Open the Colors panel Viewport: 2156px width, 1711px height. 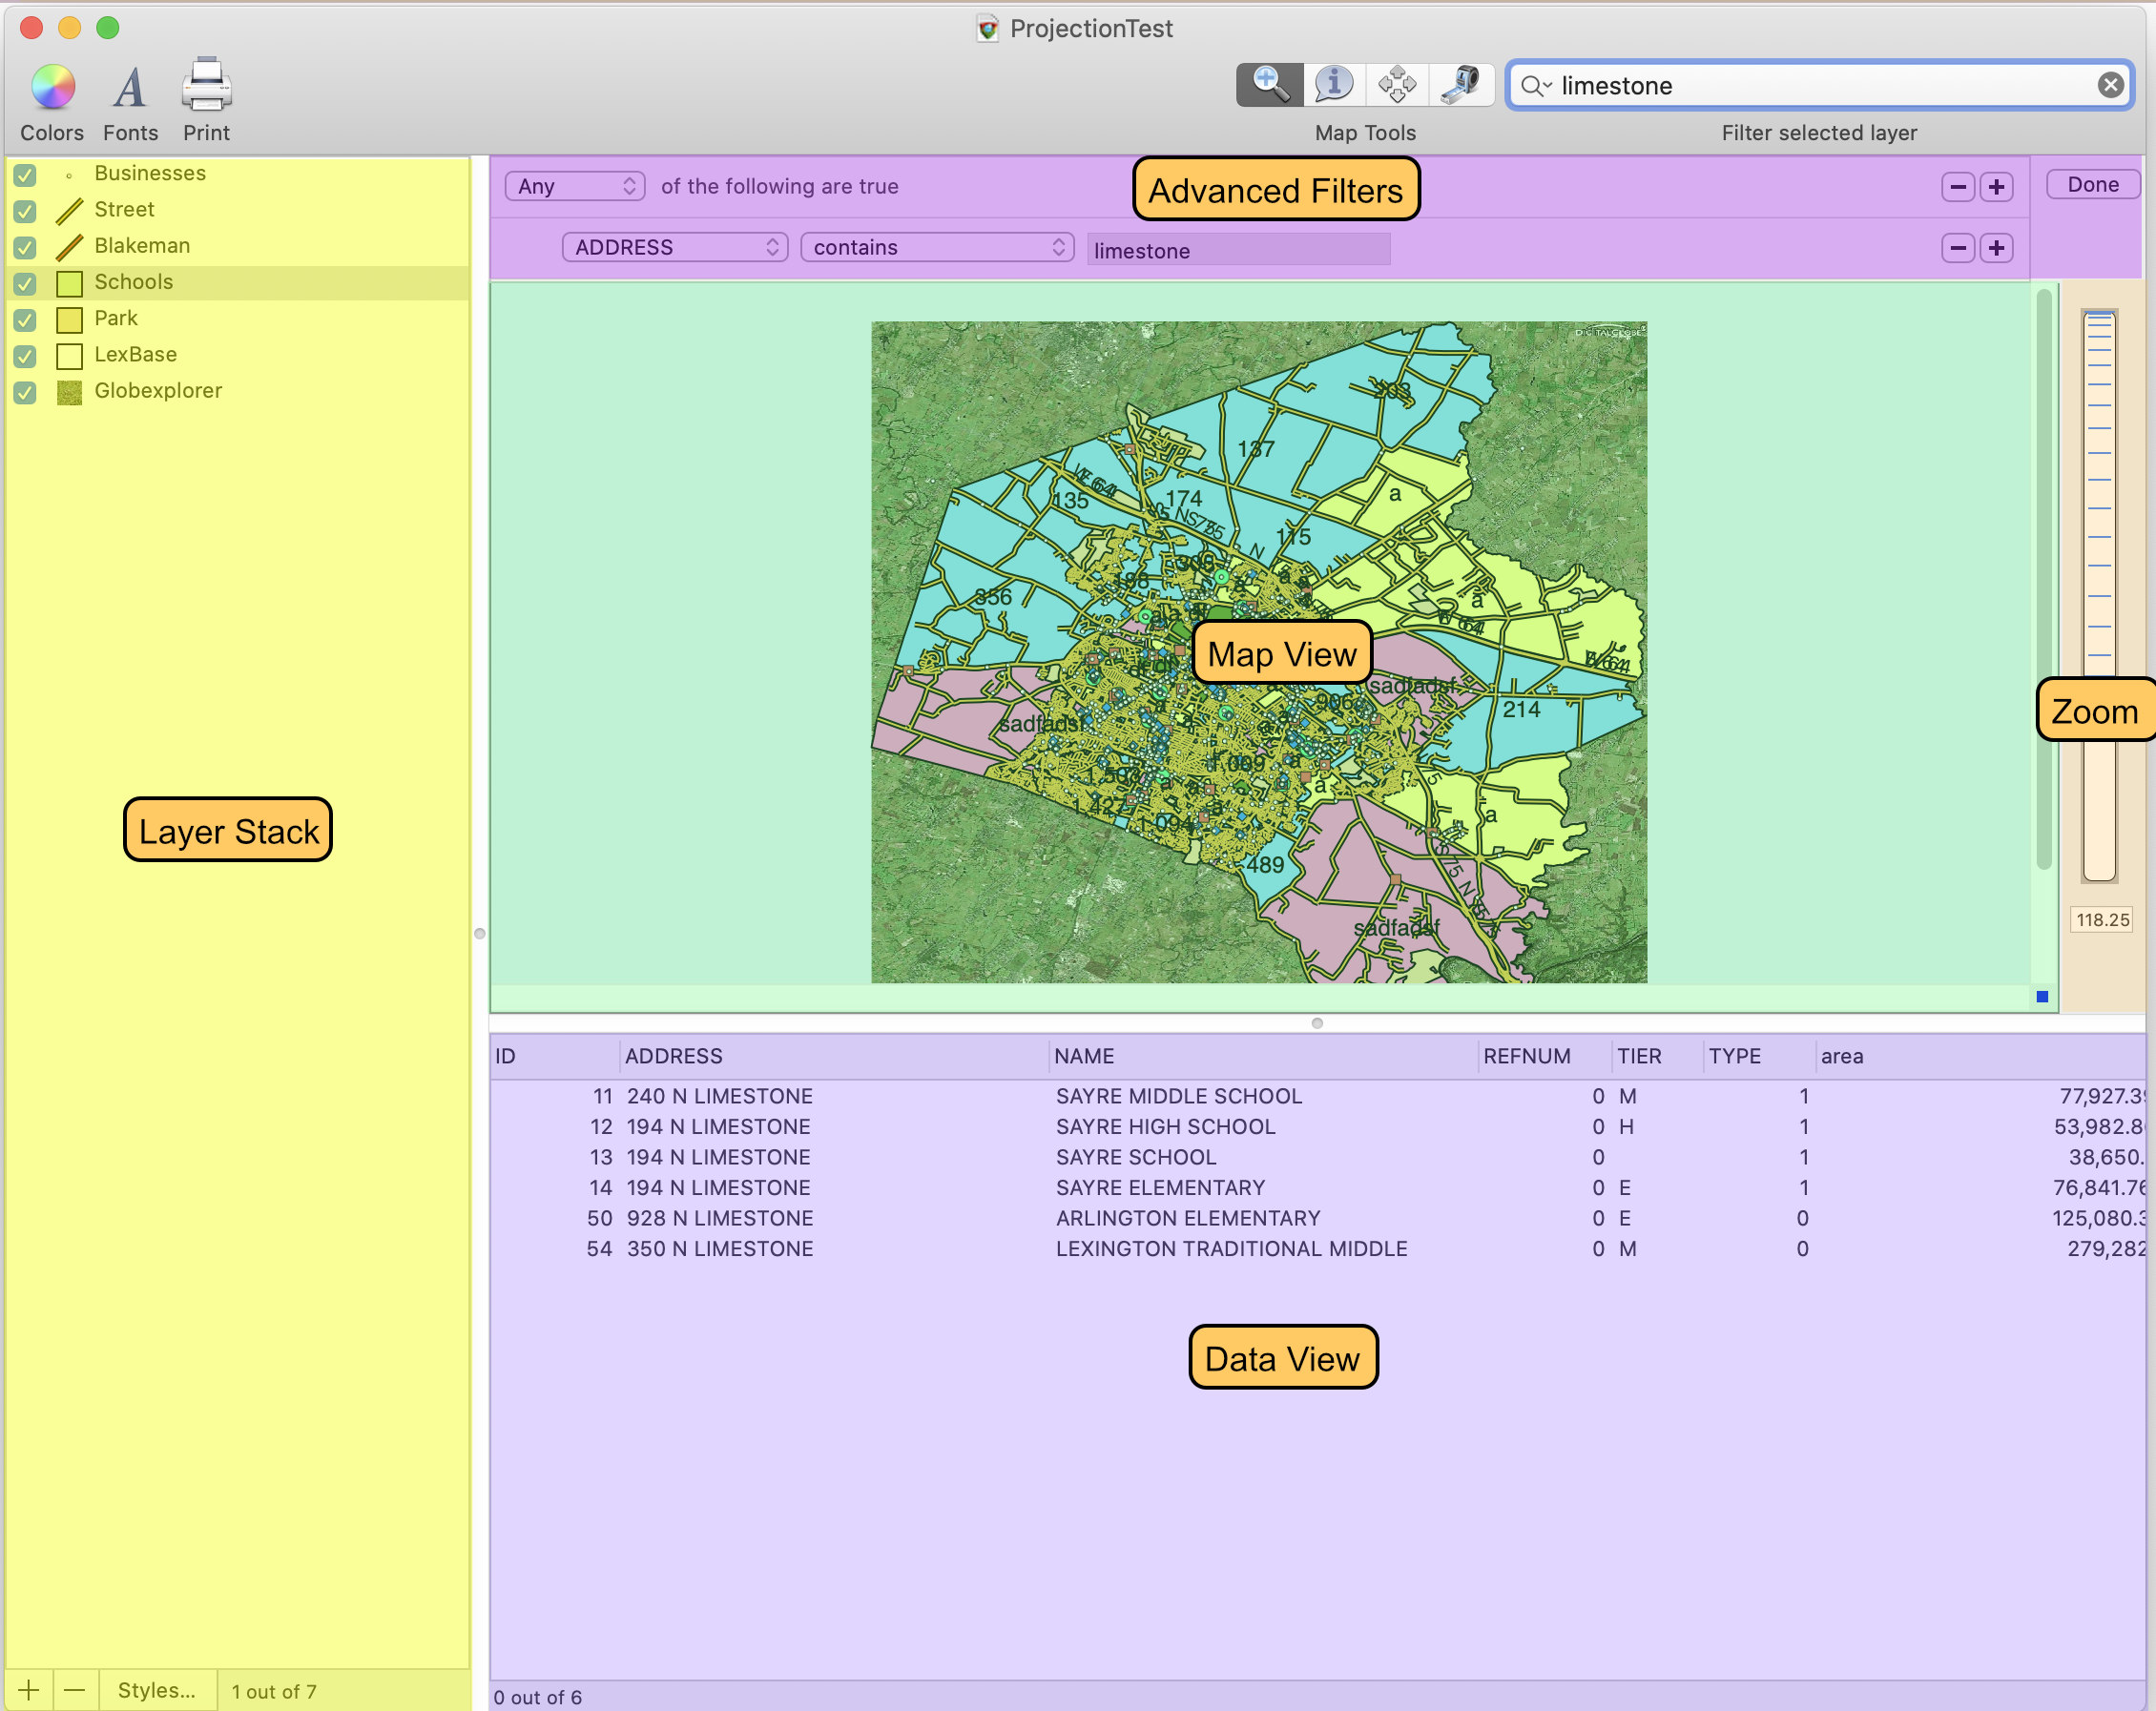coord(52,88)
